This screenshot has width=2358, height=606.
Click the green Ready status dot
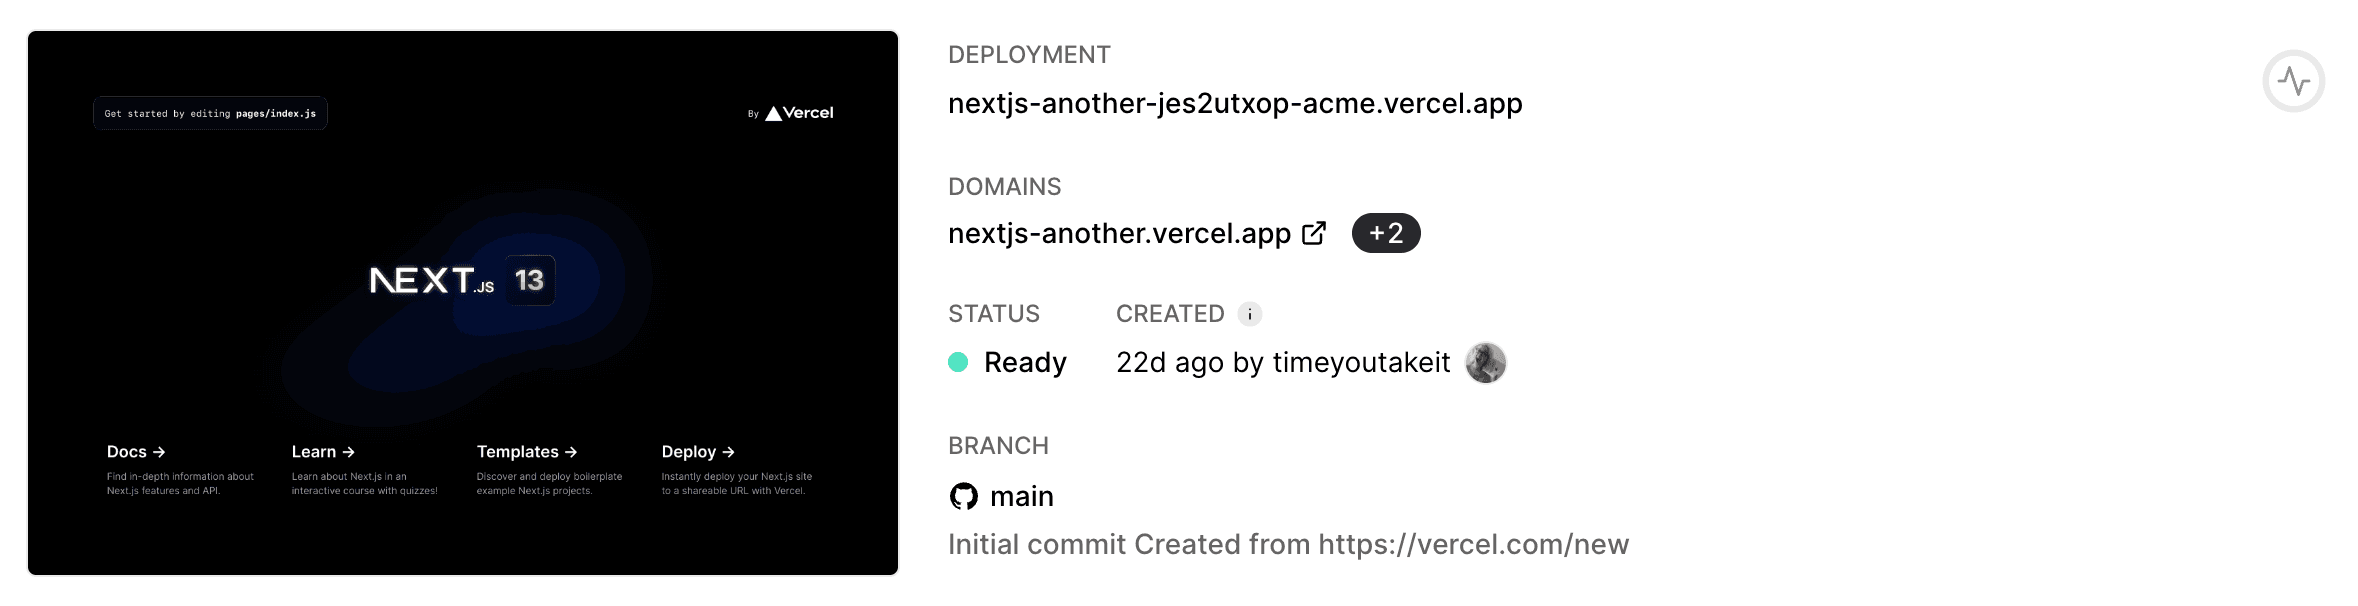(x=958, y=362)
